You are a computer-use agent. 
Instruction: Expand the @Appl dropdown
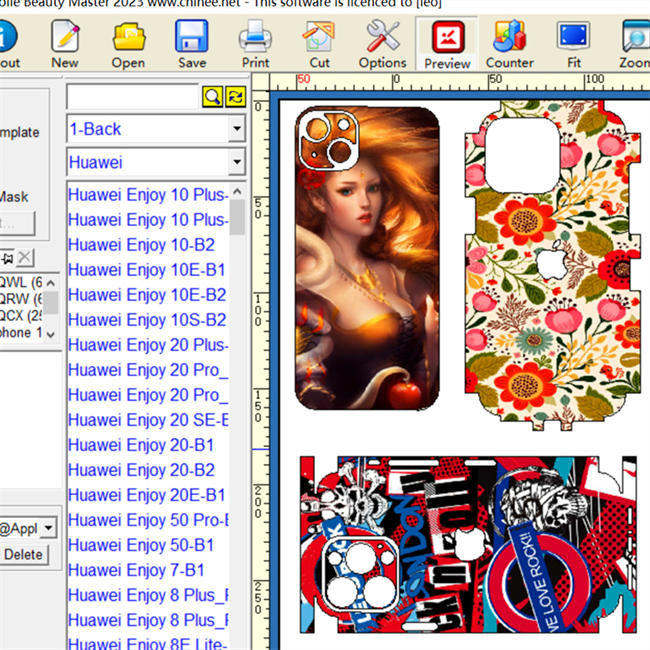tap(49, 528)
